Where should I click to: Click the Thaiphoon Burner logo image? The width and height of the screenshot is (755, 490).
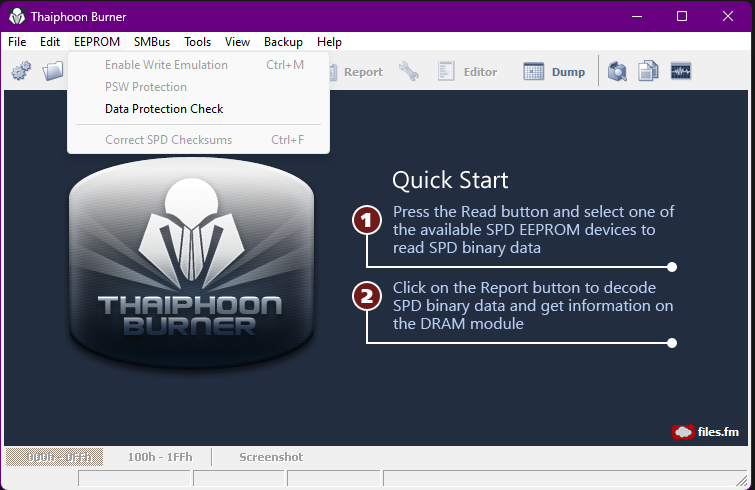pos(191,262)
